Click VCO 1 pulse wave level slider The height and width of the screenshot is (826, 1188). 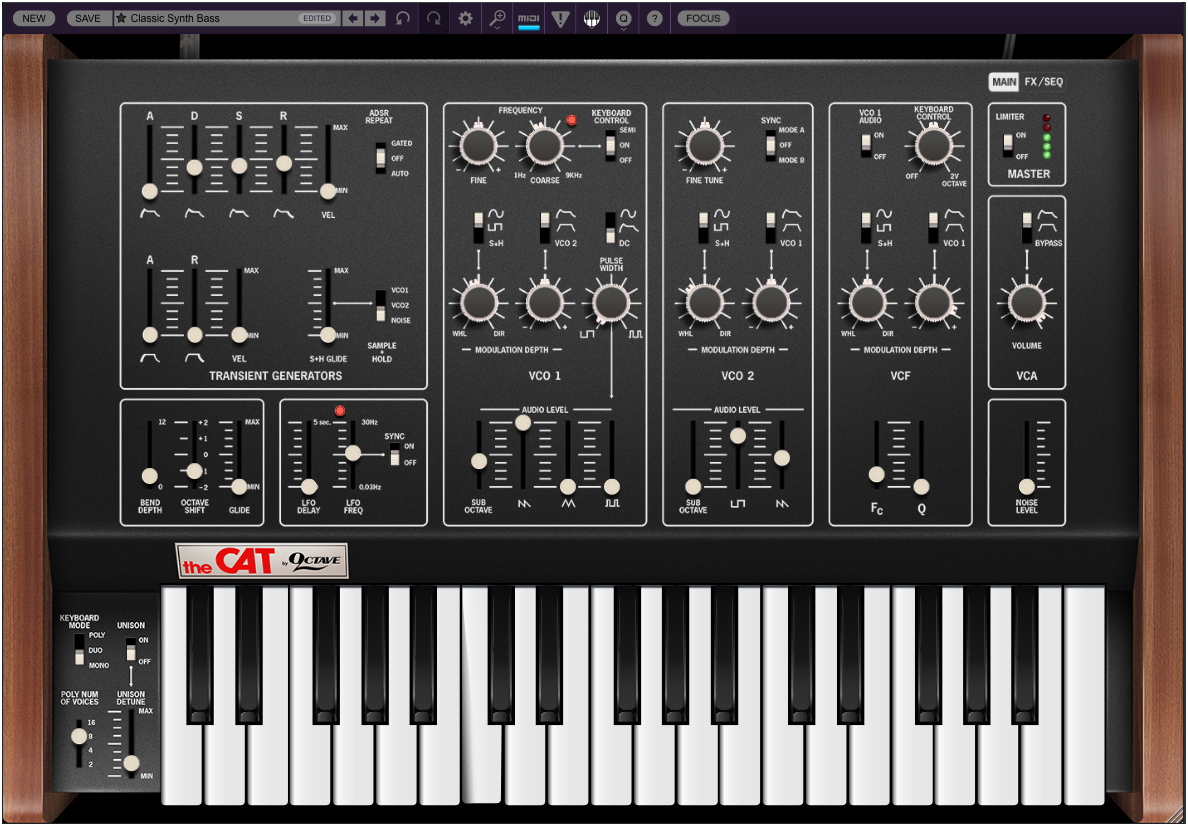(611, 487)
